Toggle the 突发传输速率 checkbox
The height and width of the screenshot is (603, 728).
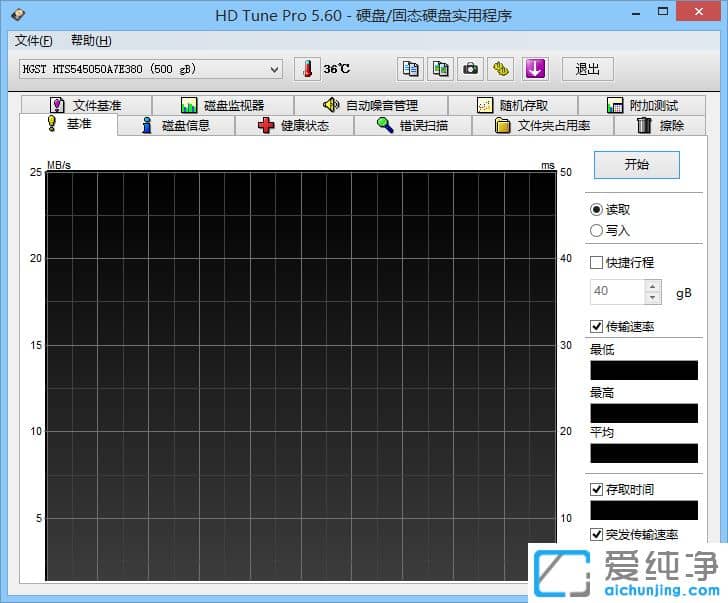pos(596,534)
